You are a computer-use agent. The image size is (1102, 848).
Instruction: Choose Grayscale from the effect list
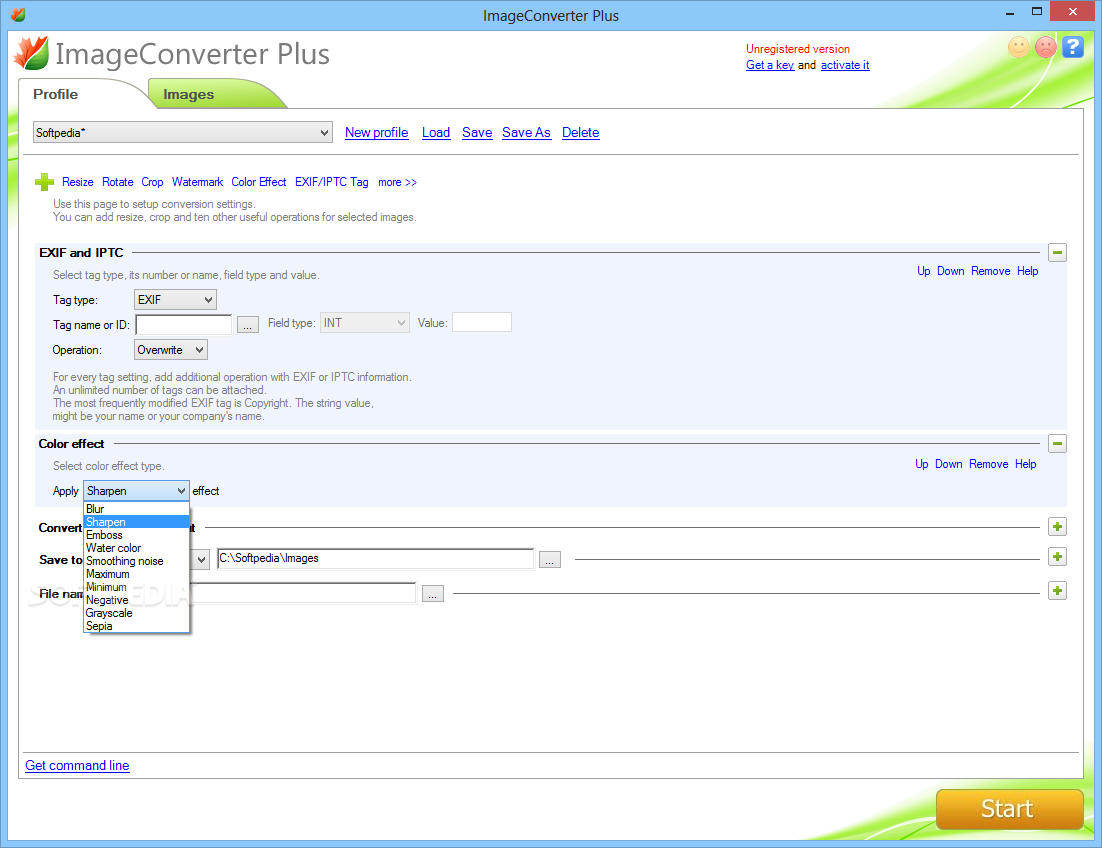[x=136, y=613]
